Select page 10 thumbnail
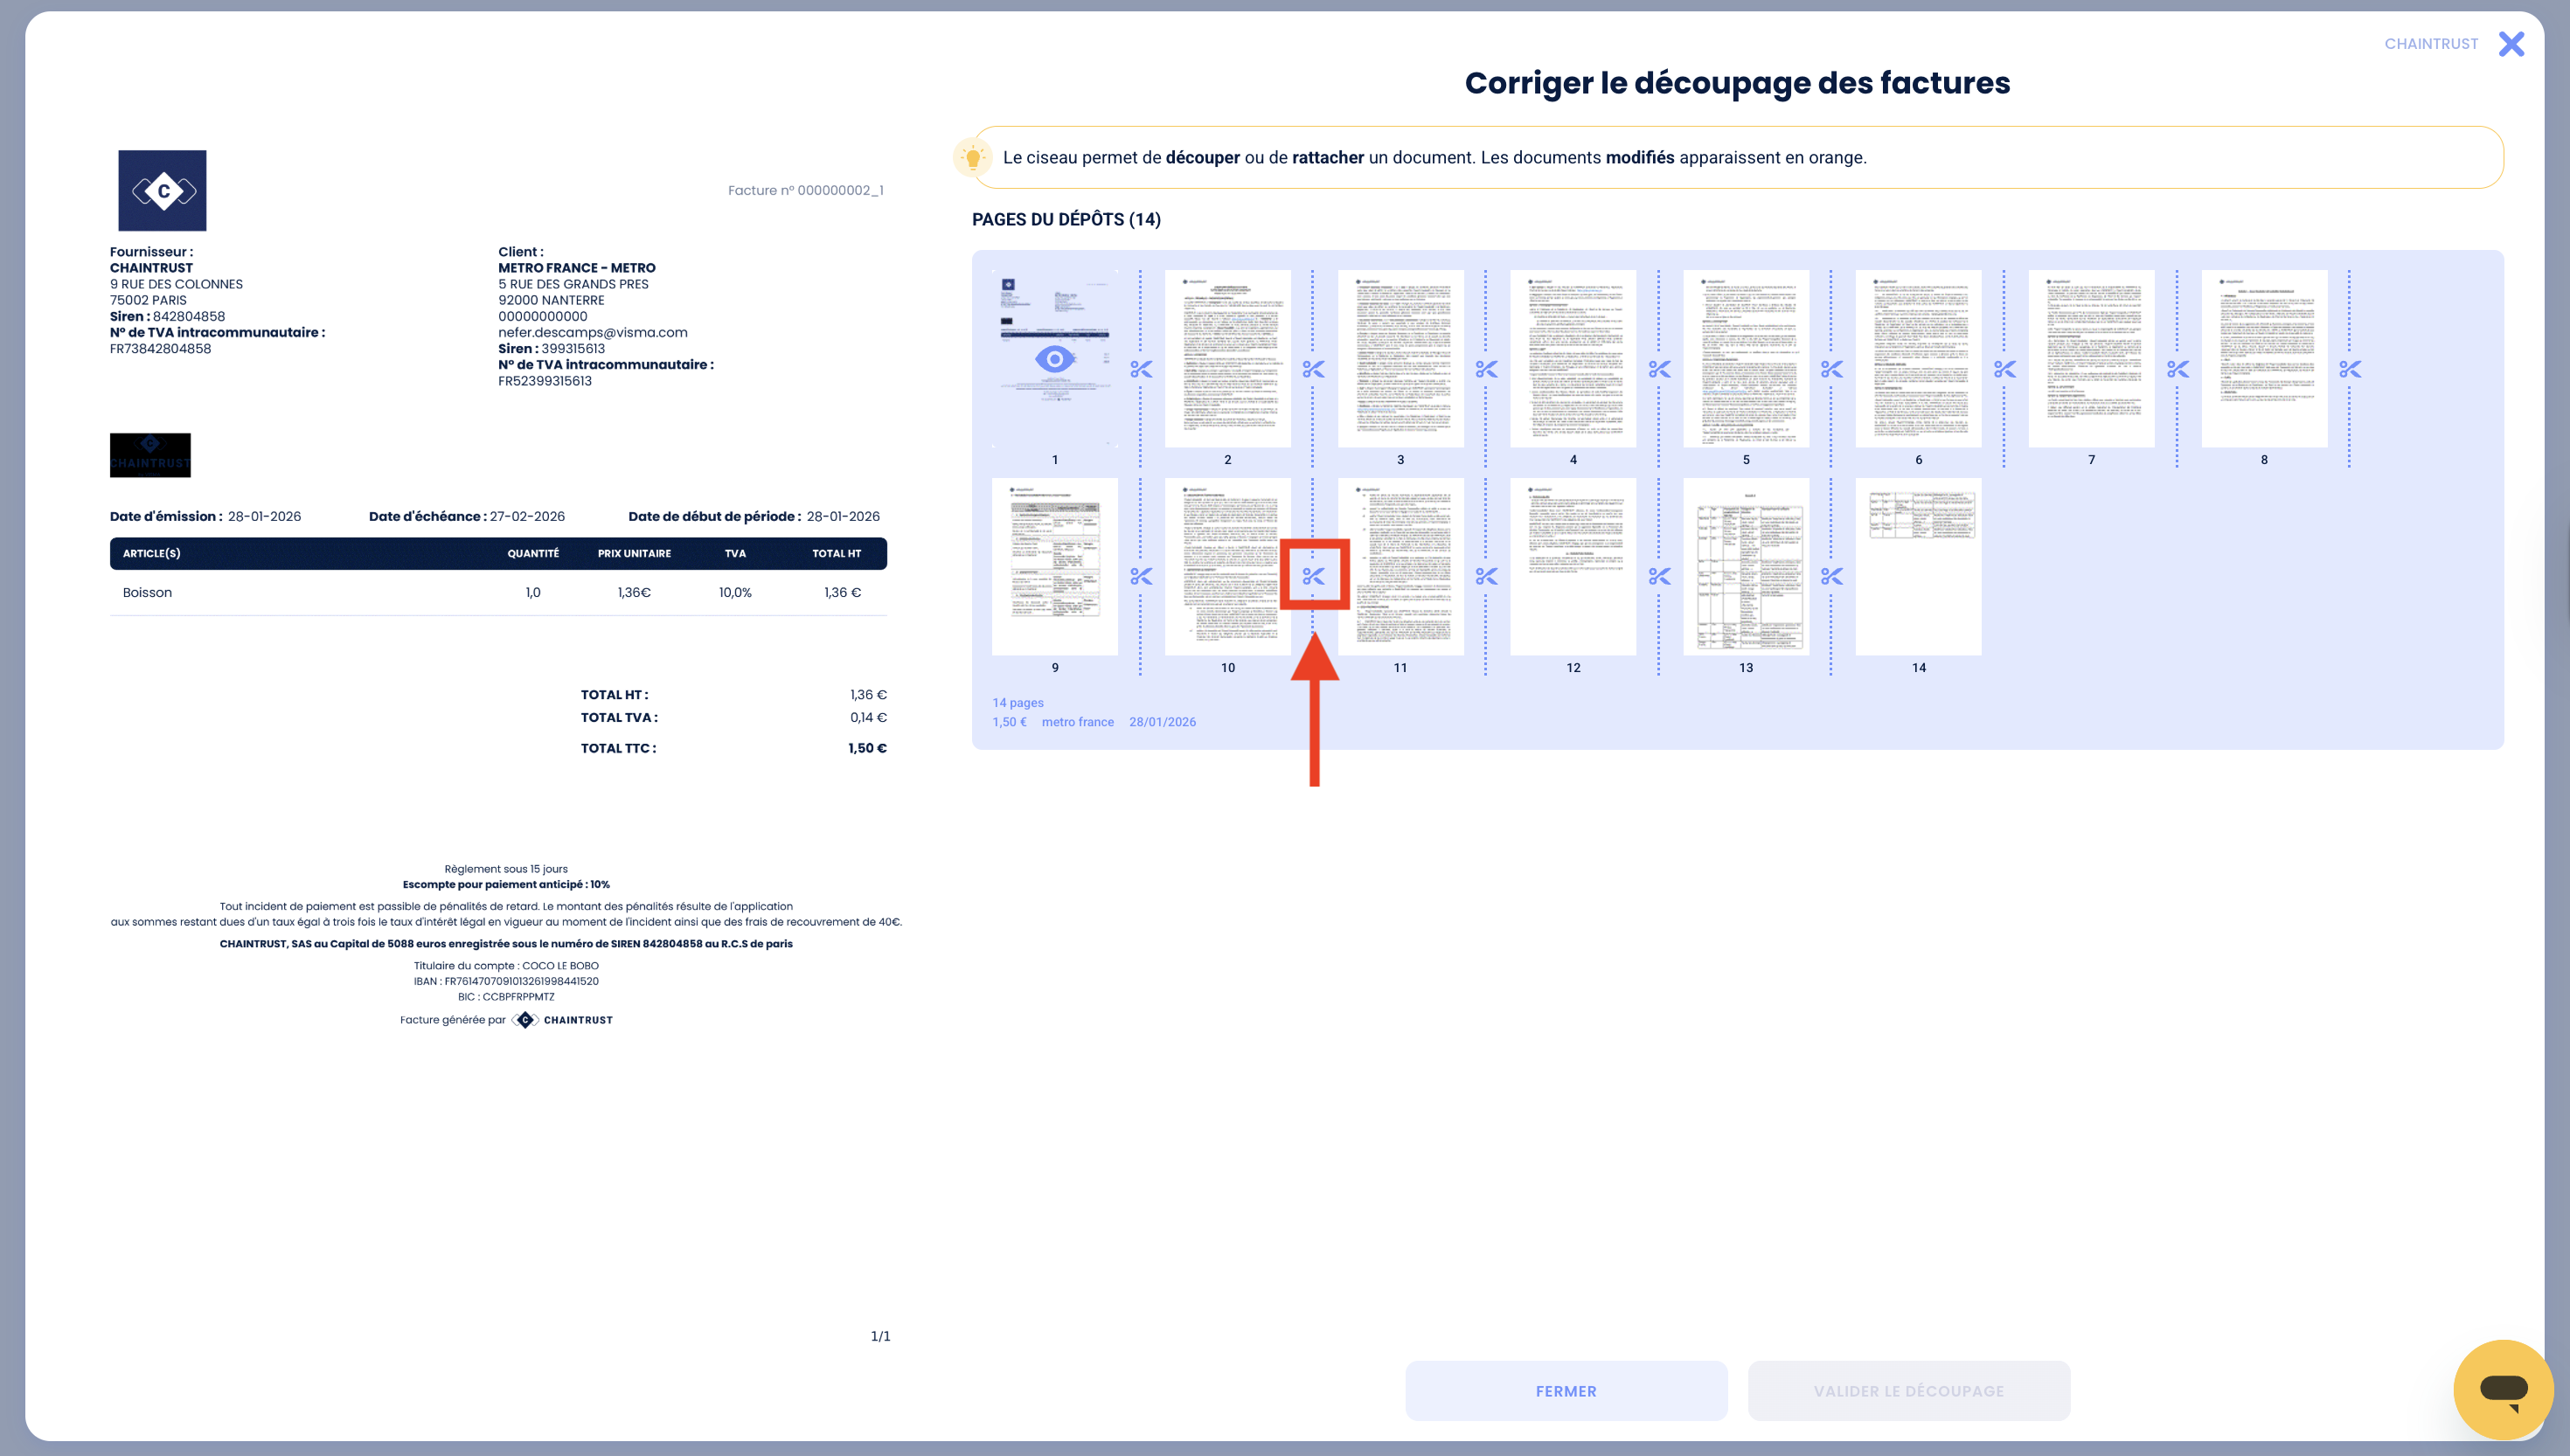Screen dimensions: 2570x1456 1227,566
